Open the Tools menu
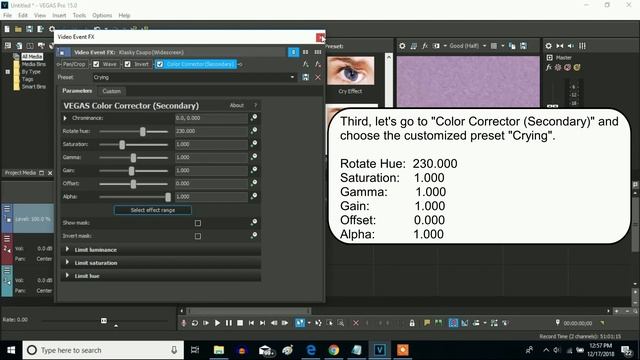The width and height of the screenshot is (640, 360). pos(79,15)
